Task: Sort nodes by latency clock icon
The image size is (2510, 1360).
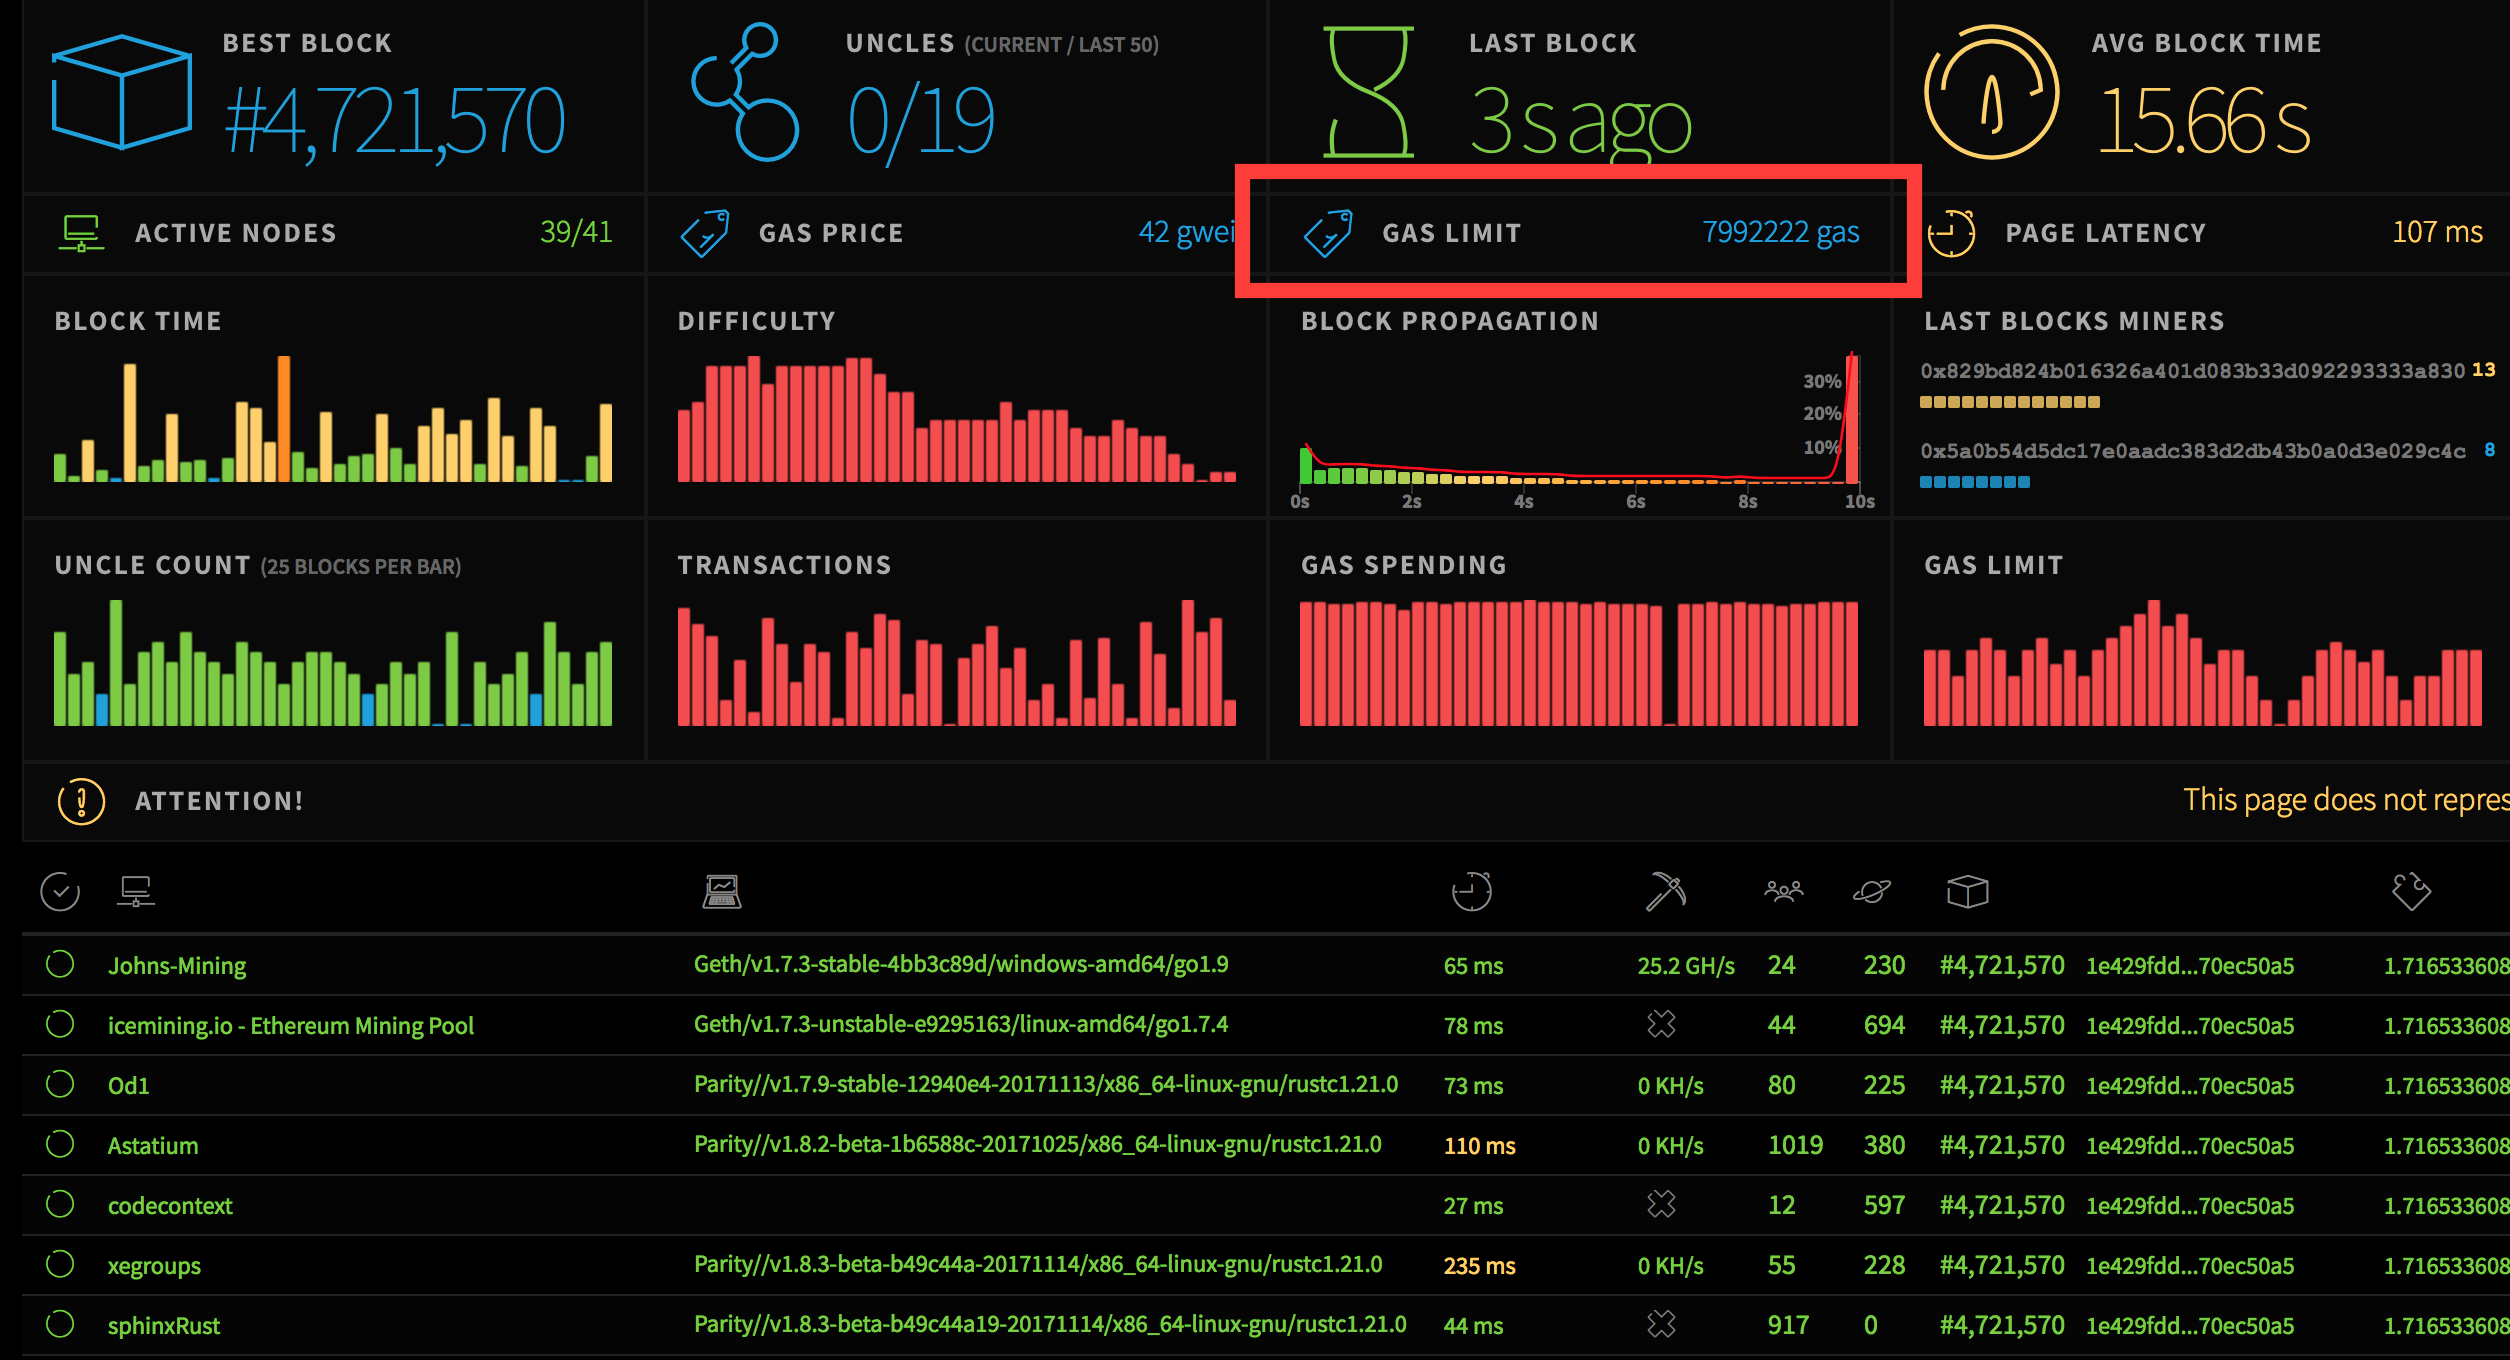Action: [1472, 891]
